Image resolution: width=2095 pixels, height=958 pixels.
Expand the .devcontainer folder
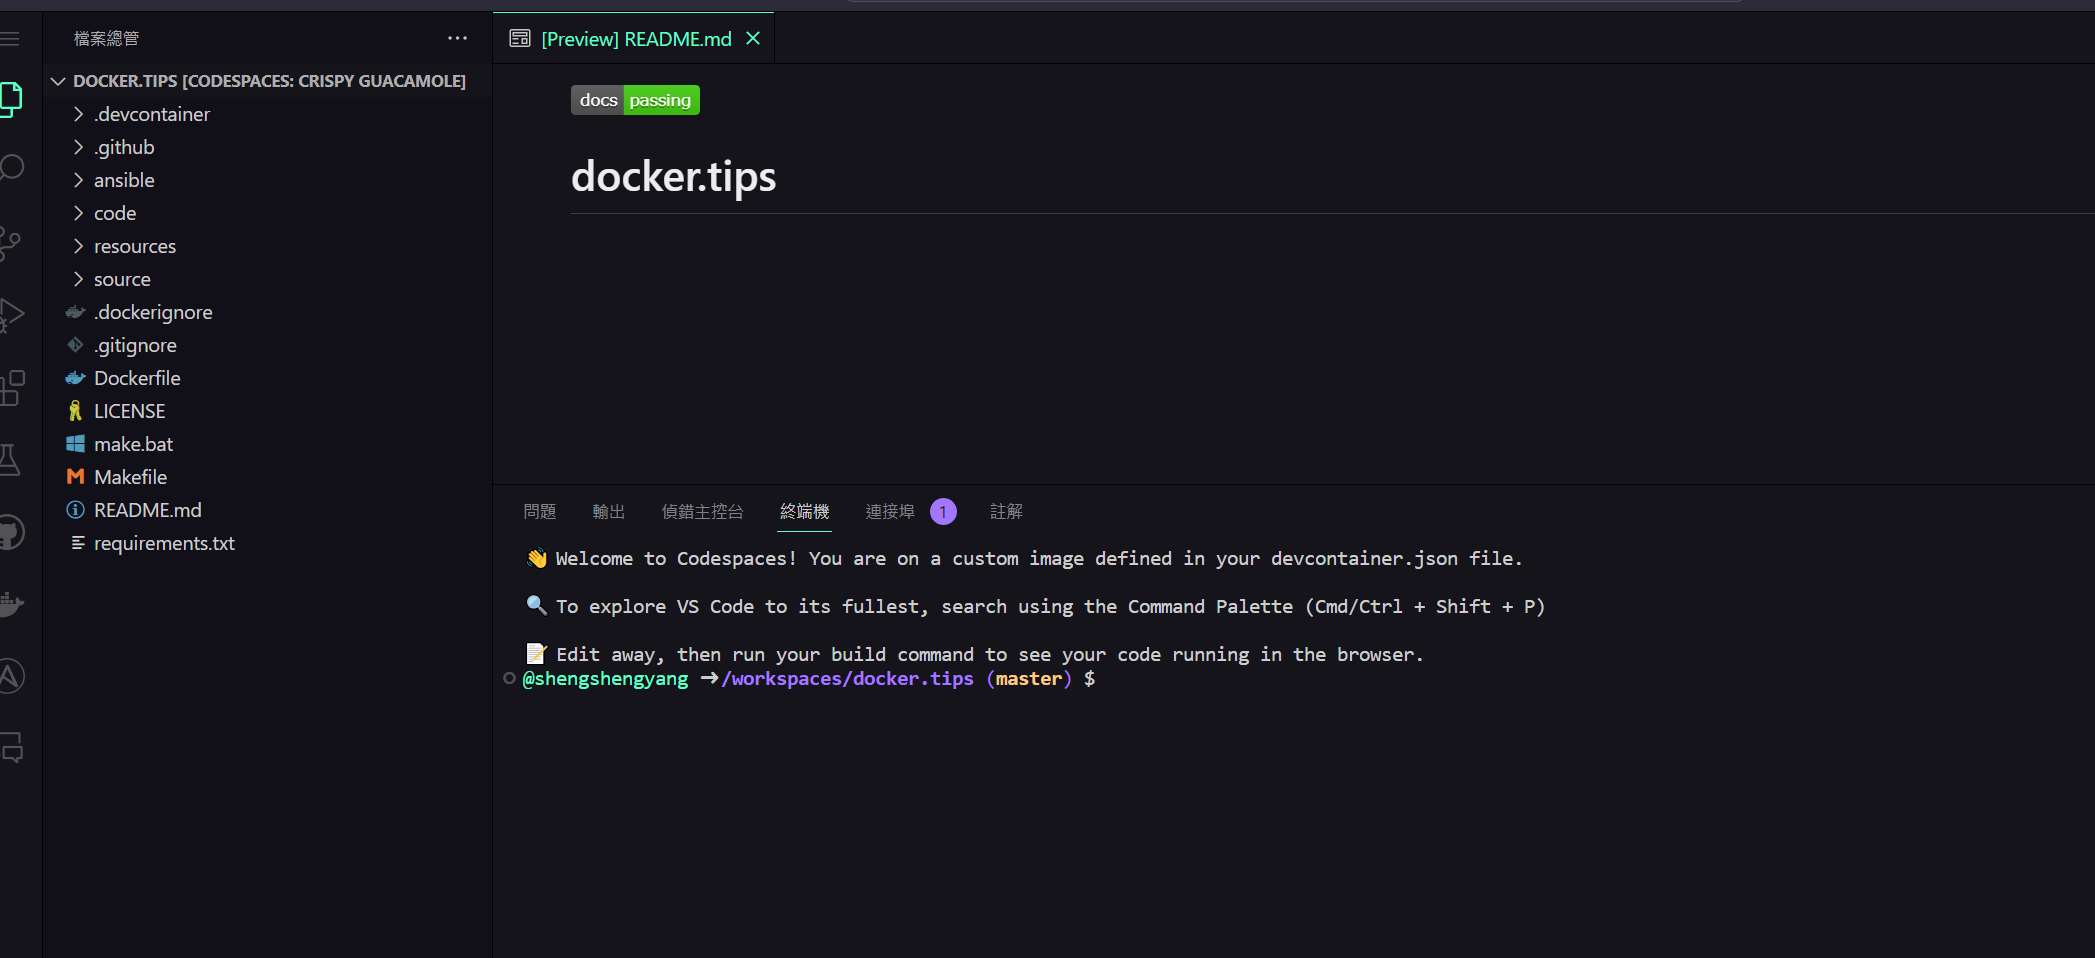[152, 114]
